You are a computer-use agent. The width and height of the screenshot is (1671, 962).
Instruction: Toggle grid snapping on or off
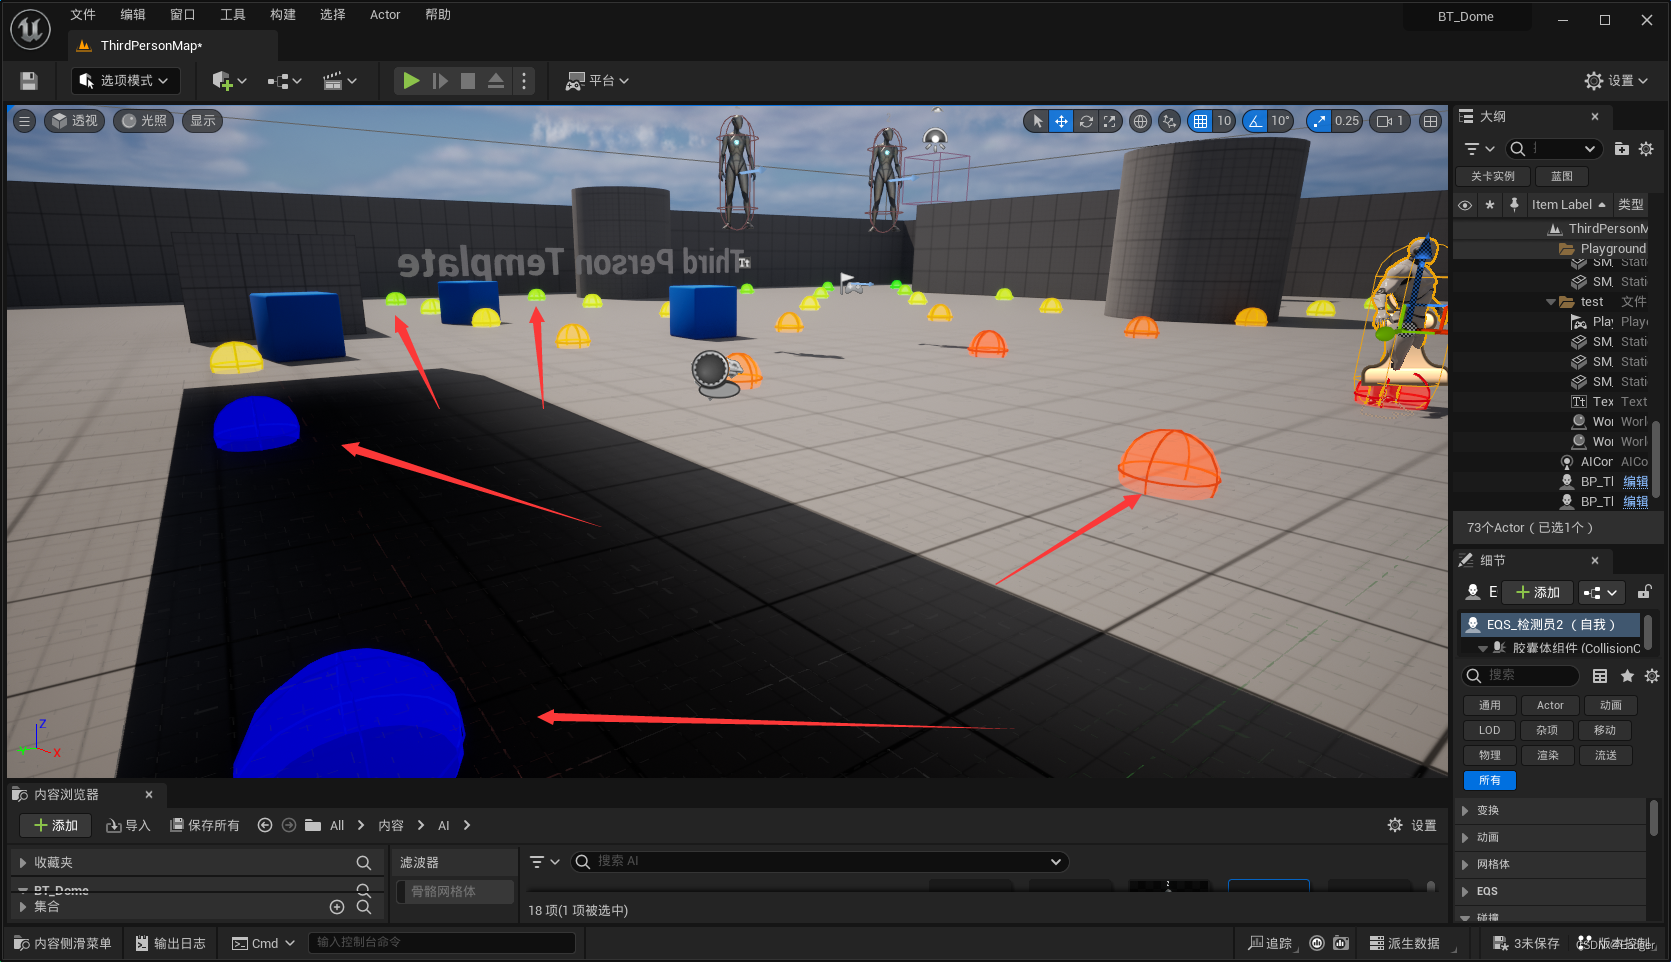pos(1200,121)
